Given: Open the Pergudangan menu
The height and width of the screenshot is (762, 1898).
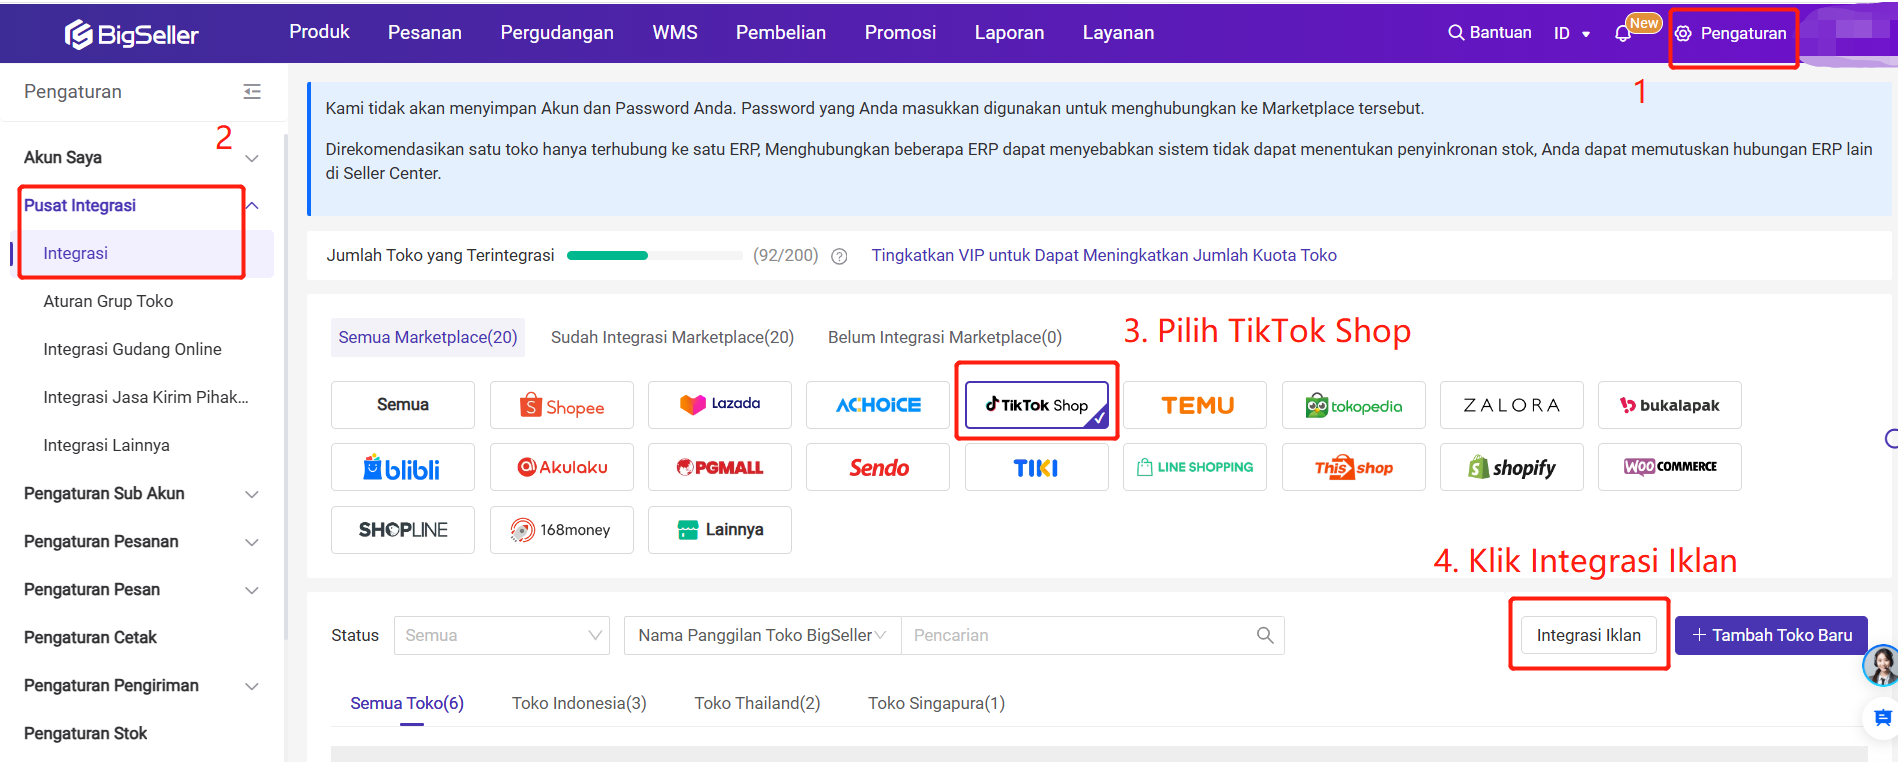Looking at the screenshot, I should tap(557, 33).
